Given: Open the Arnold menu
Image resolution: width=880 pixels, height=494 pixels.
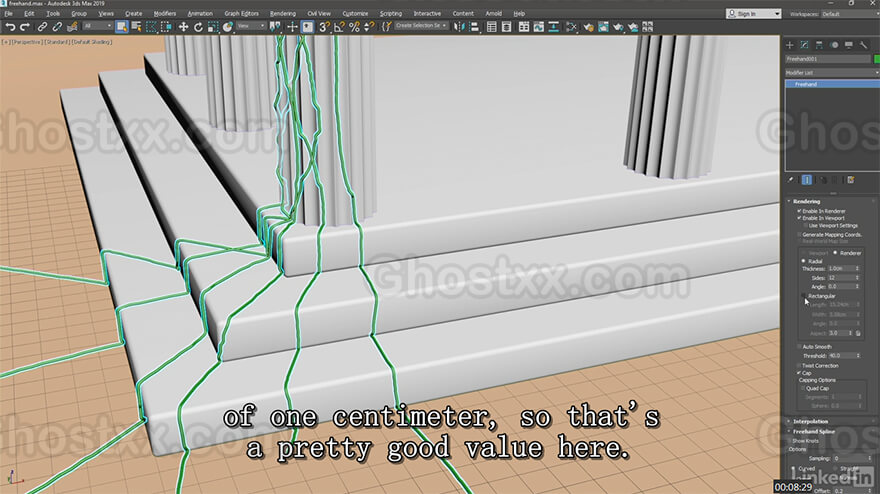Looking at the screenshot, I should pos(494,13).
